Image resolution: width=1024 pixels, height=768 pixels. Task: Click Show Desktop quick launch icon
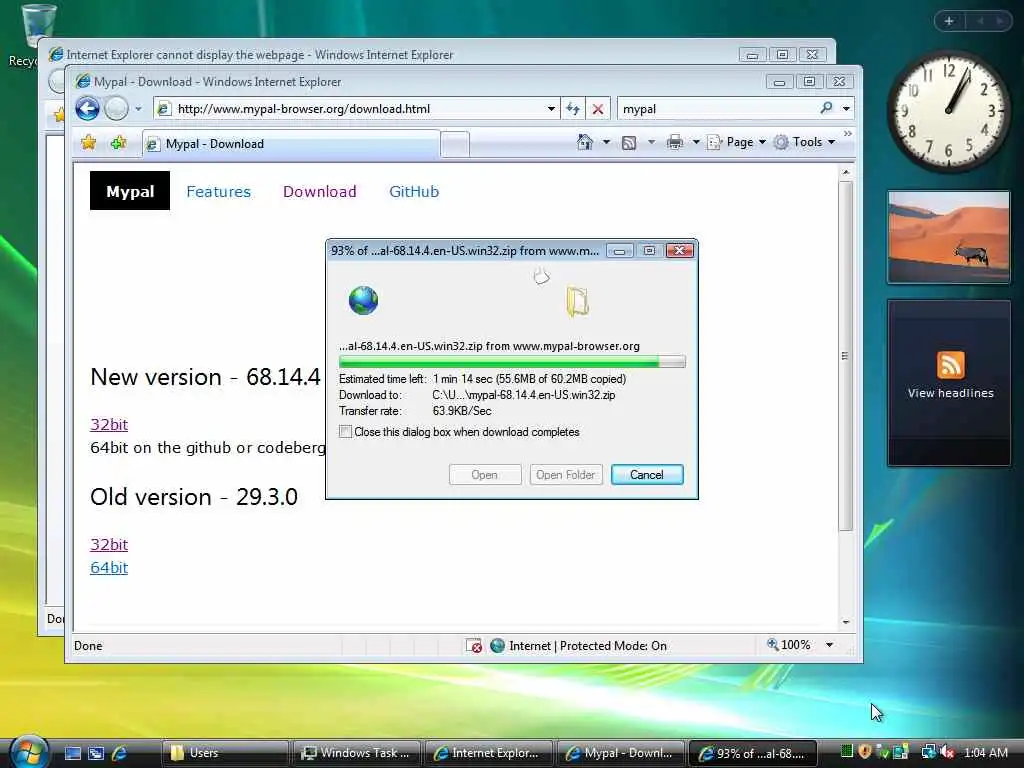[72, 753]
